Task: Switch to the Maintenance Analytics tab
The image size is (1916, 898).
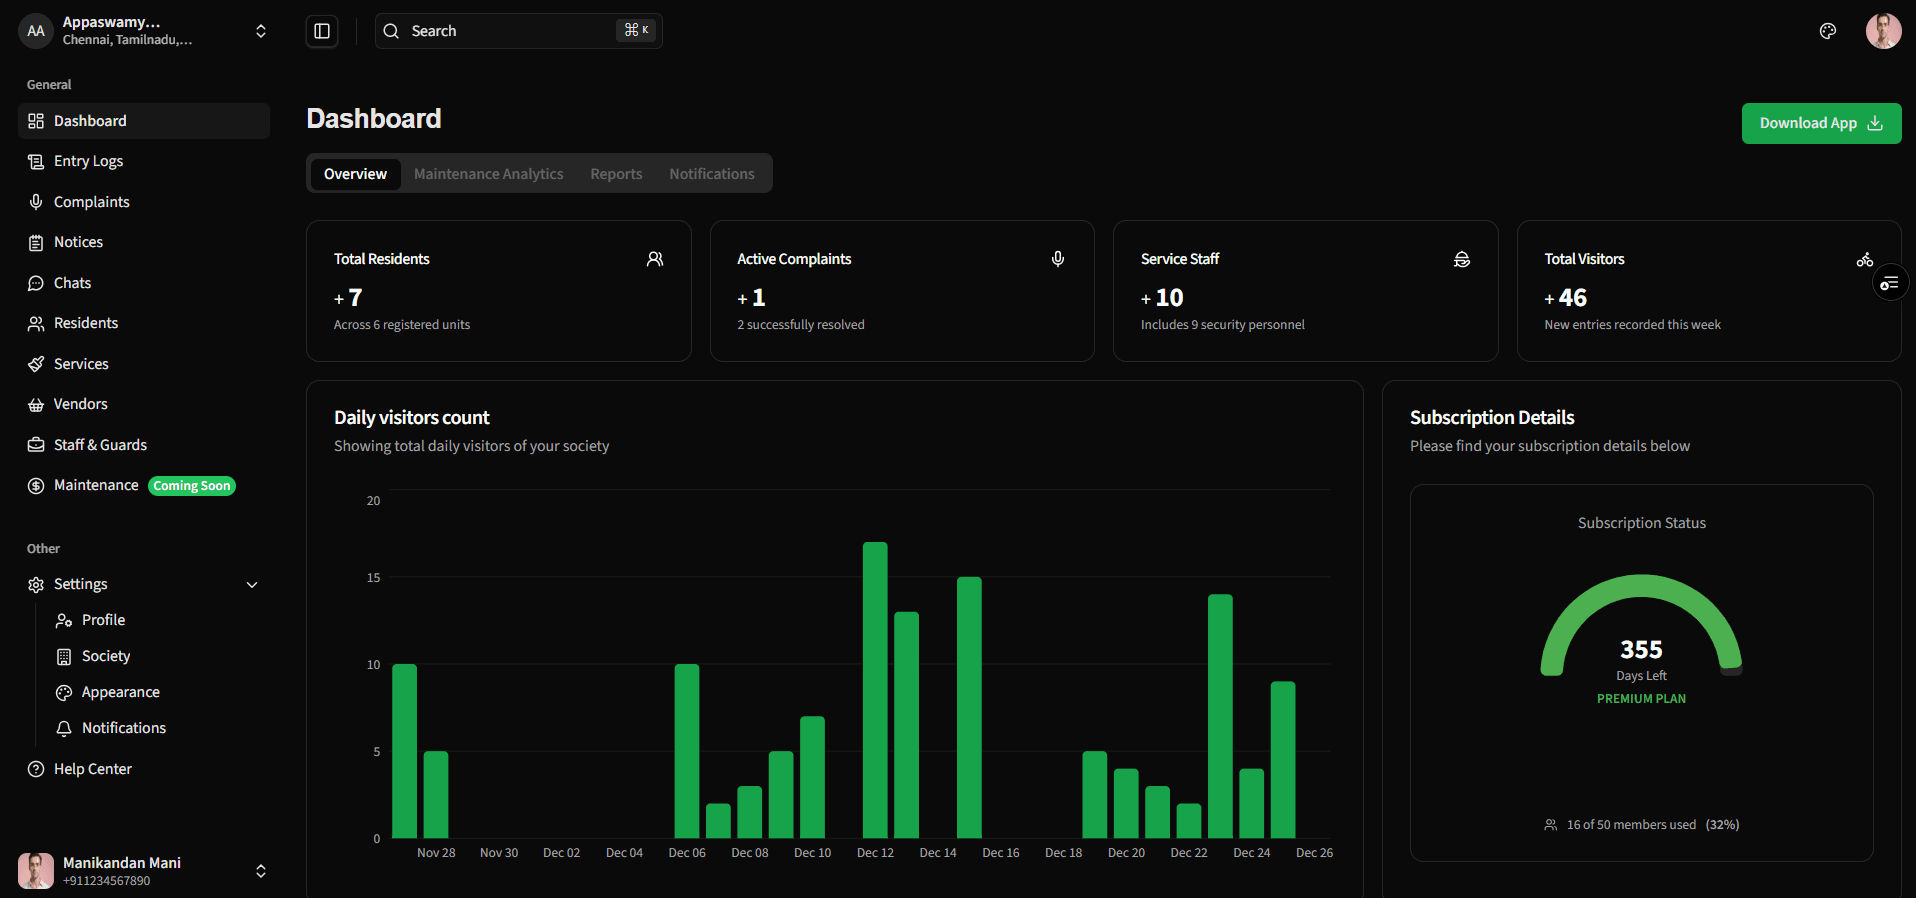Action: 488,174
